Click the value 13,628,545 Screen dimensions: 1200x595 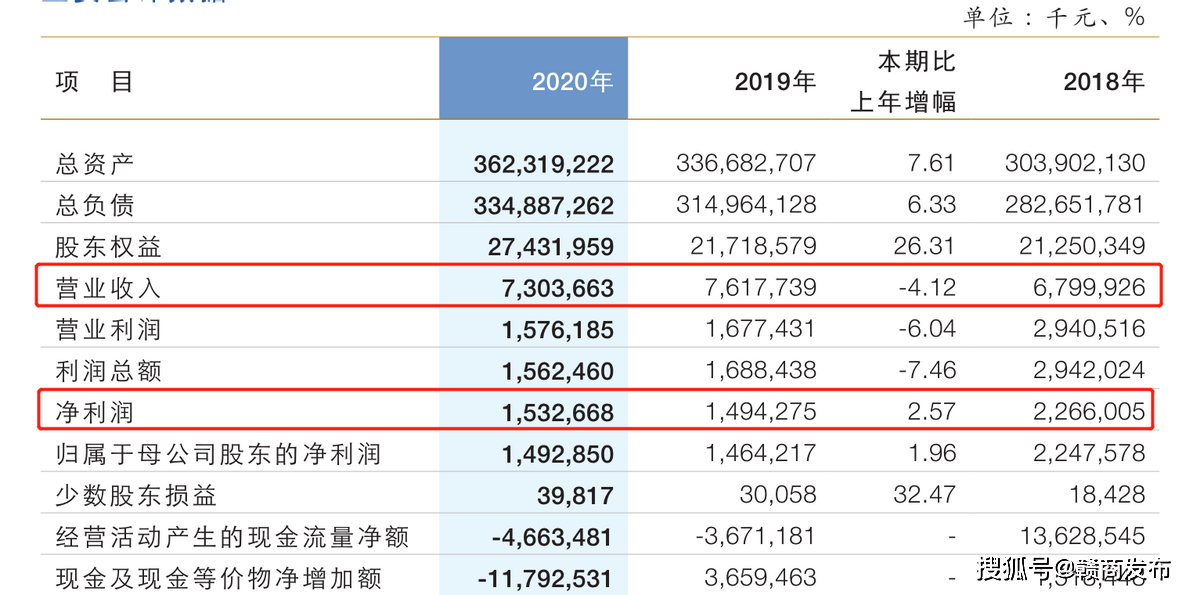tap(1082, 536)
